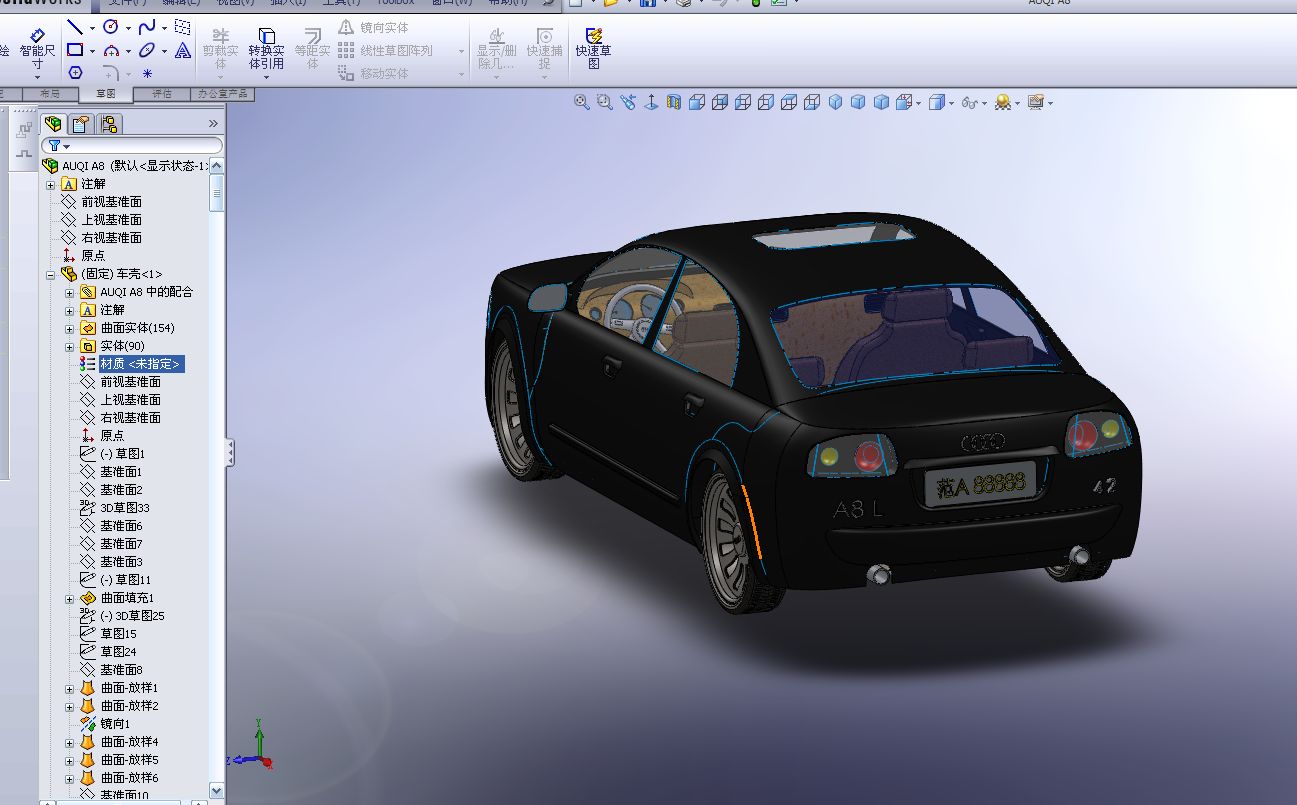
Task: Select the Circle sketch tool
Action: (x=111, y=28)
